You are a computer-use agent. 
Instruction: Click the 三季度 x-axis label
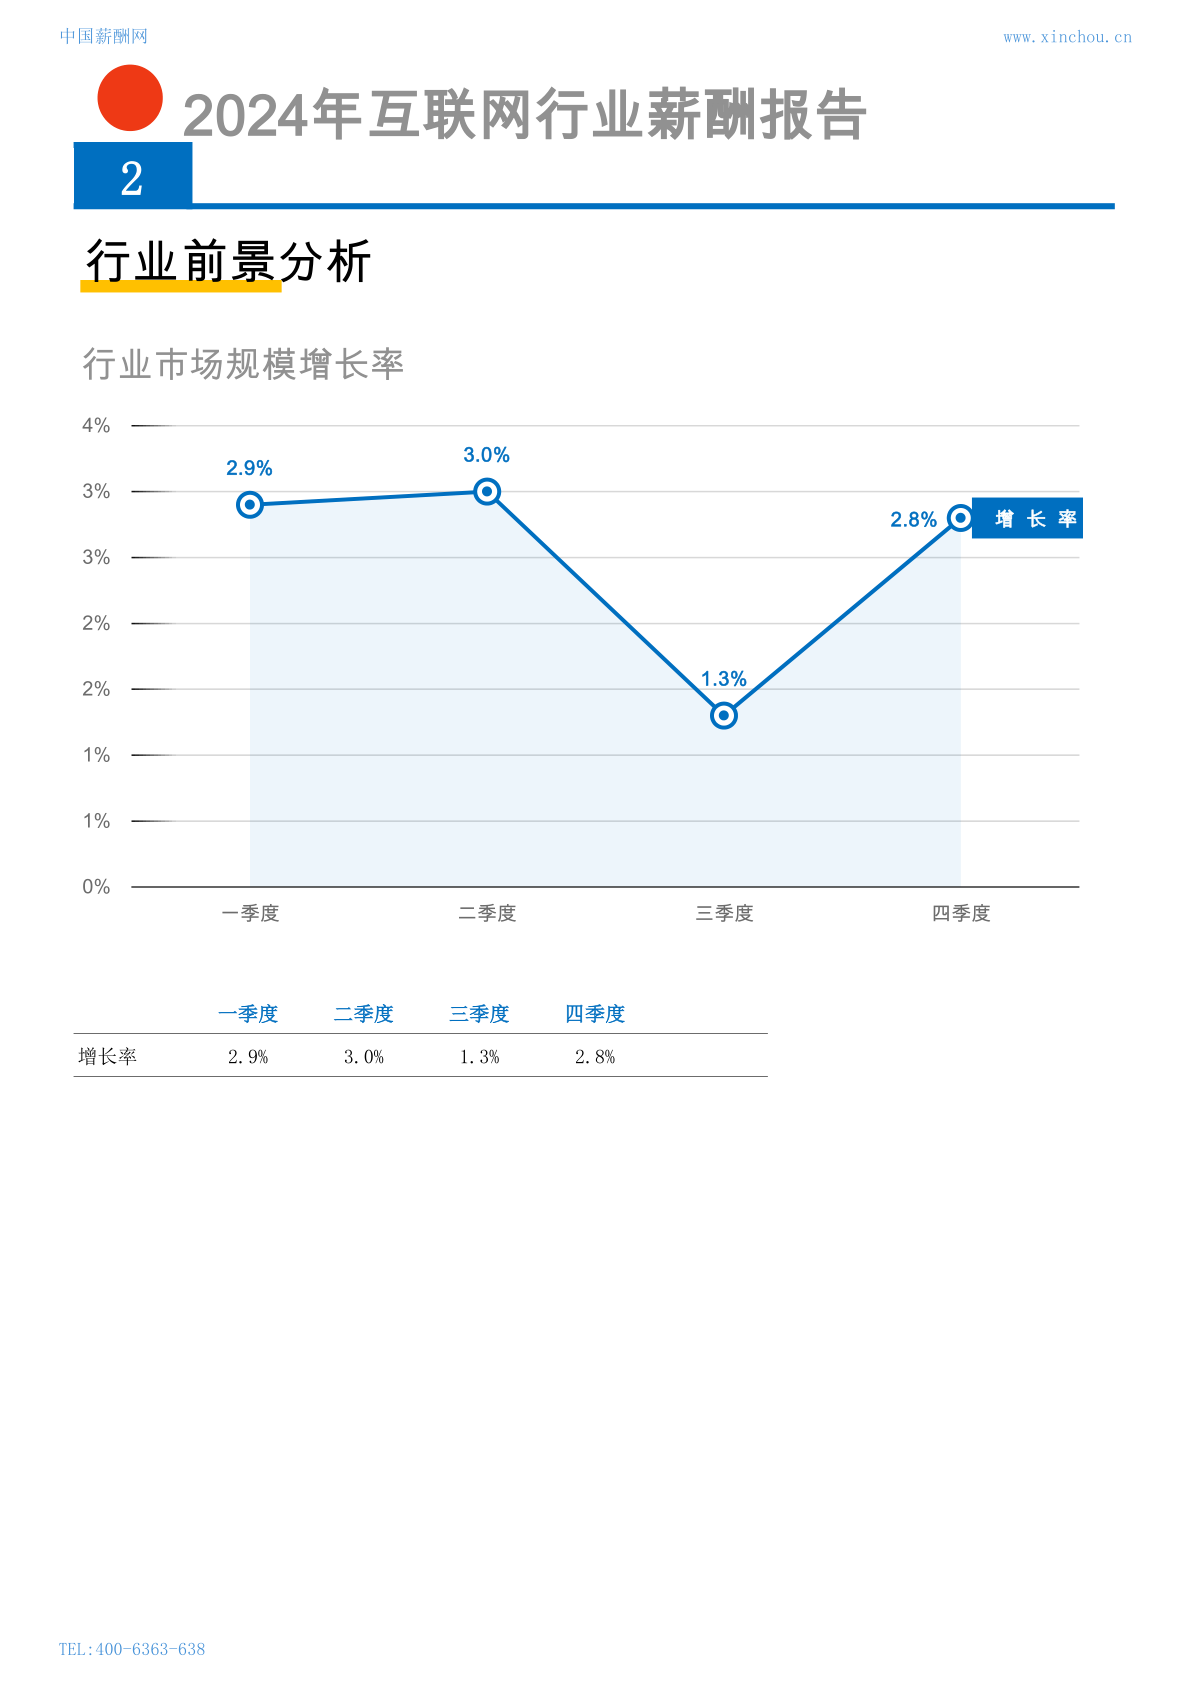pyautogui.click(x=724, y=913)
